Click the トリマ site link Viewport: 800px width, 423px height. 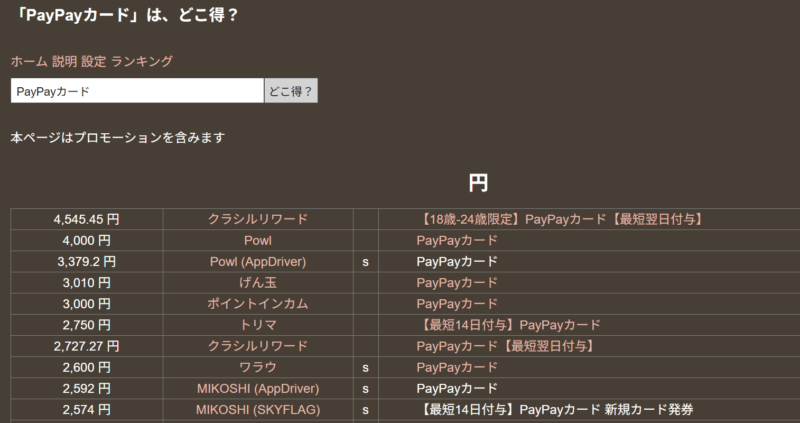[x=257, y=325]
